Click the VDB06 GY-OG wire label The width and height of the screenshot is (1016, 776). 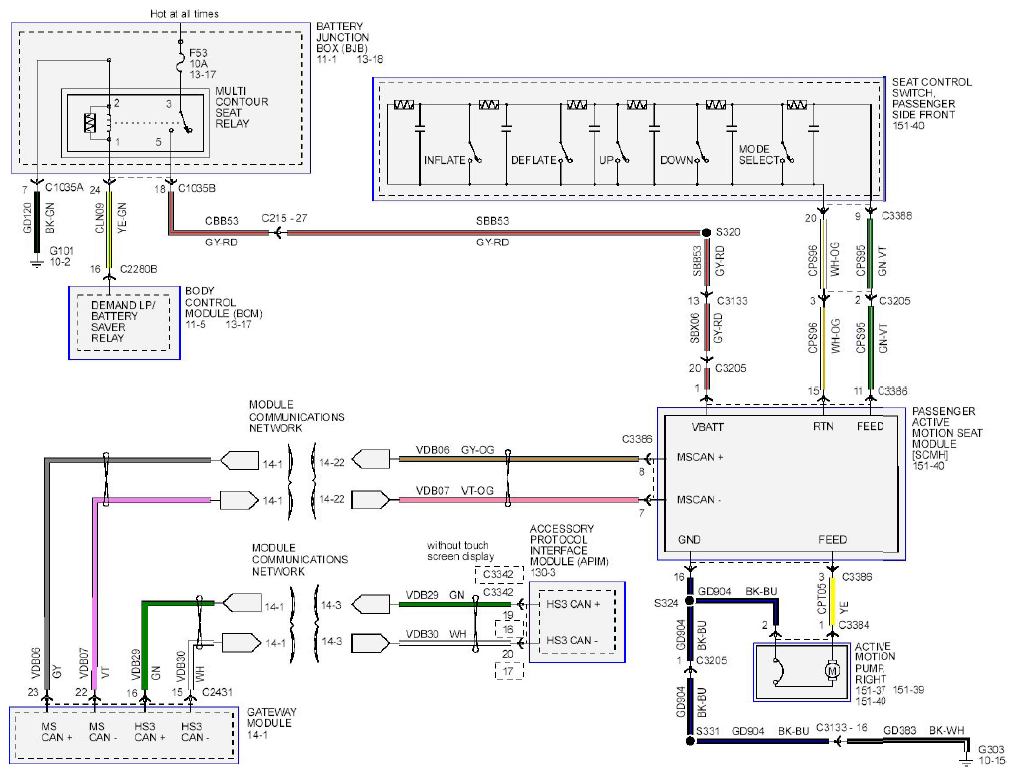point(455,450)
